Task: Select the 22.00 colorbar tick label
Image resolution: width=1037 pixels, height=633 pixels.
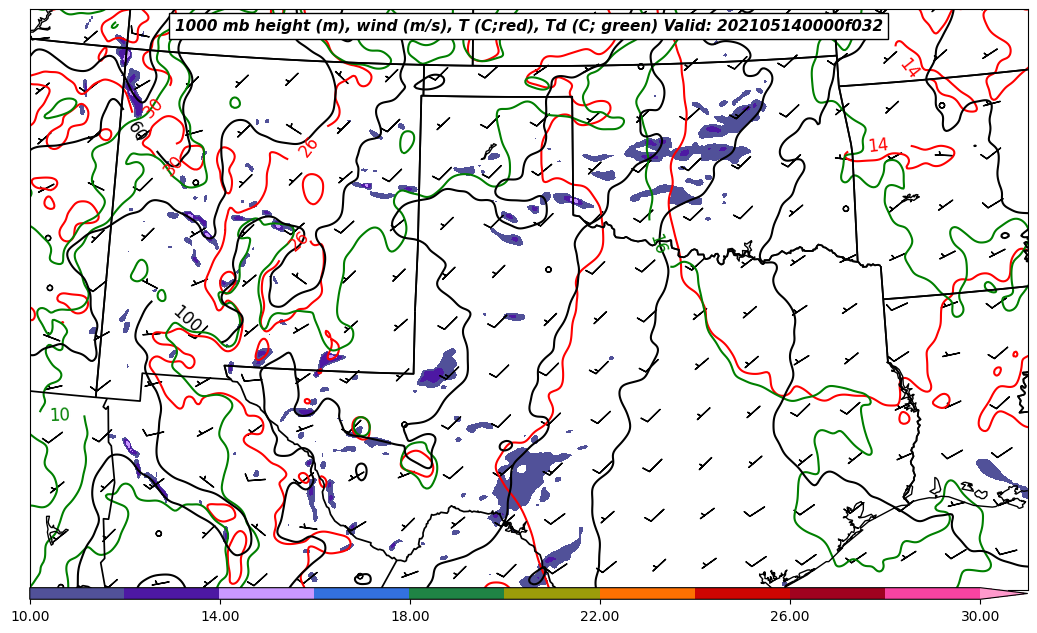Action: [600, 616]
